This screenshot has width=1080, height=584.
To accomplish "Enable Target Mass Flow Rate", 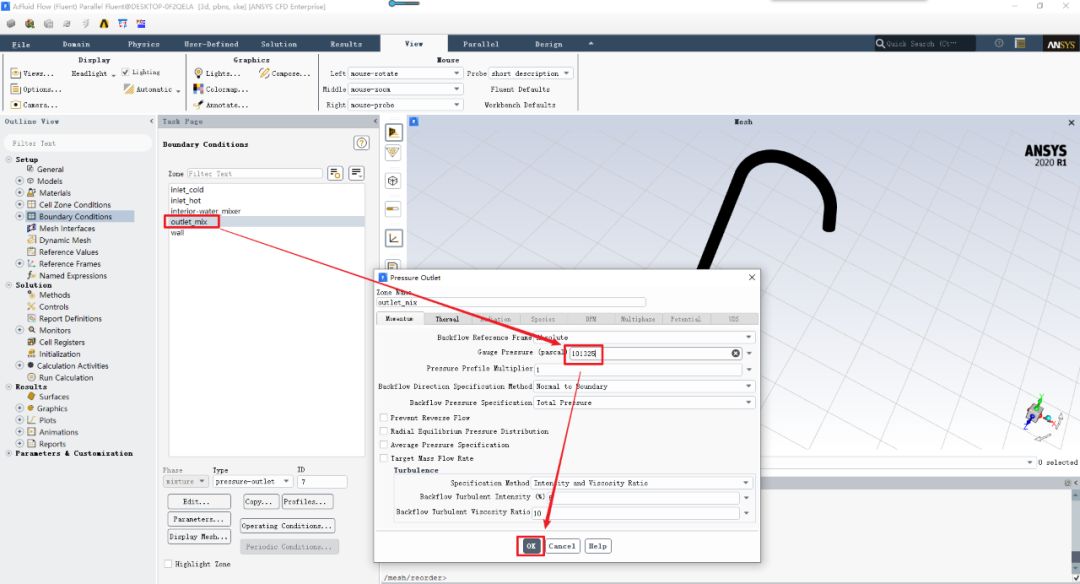I will click(x=384, y=458).
